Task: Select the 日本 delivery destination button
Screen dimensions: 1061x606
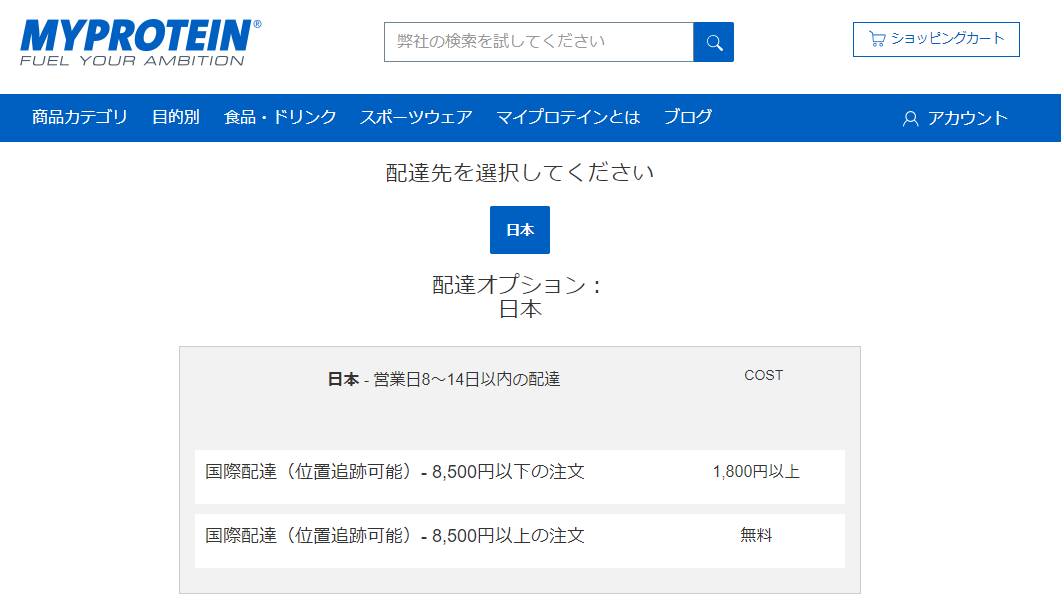Action: (x=520, y=230)
